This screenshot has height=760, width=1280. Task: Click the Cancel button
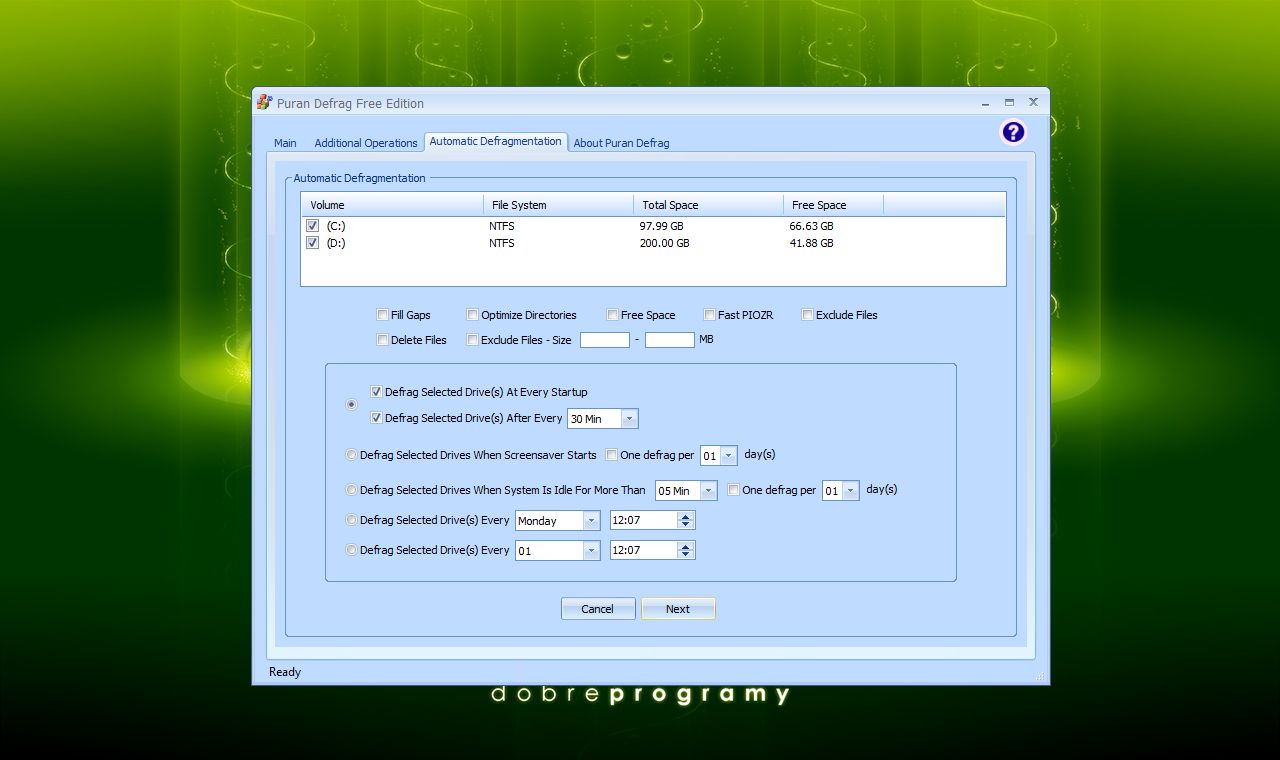pos(598,609)
